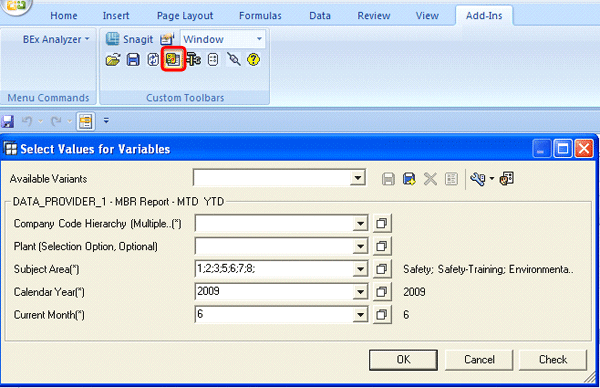Screen dimensions: 600x388
Task: Click the Office button at top left
Action: tap(15, 6)
